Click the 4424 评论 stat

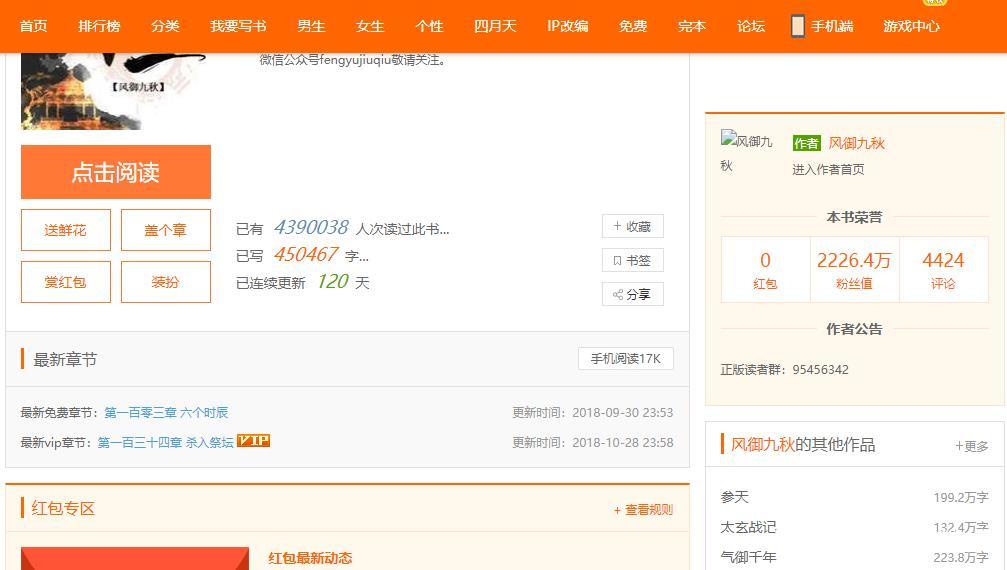[943, 270]
